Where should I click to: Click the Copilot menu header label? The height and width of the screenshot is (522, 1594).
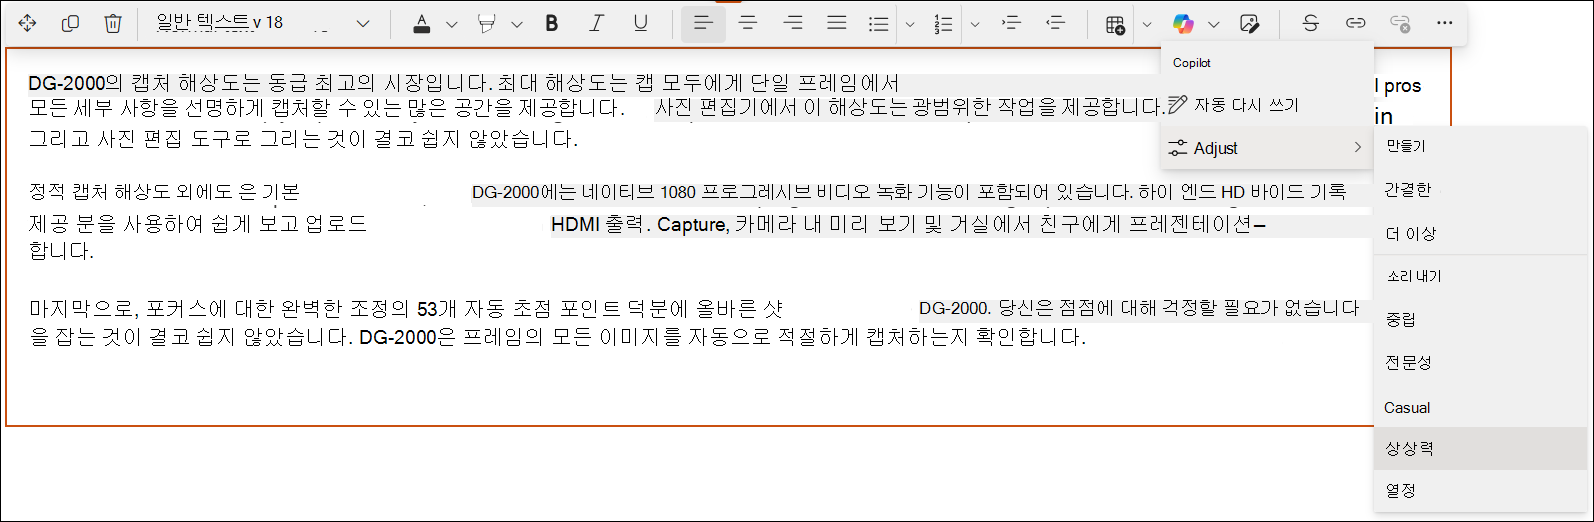pos(1192,63)
